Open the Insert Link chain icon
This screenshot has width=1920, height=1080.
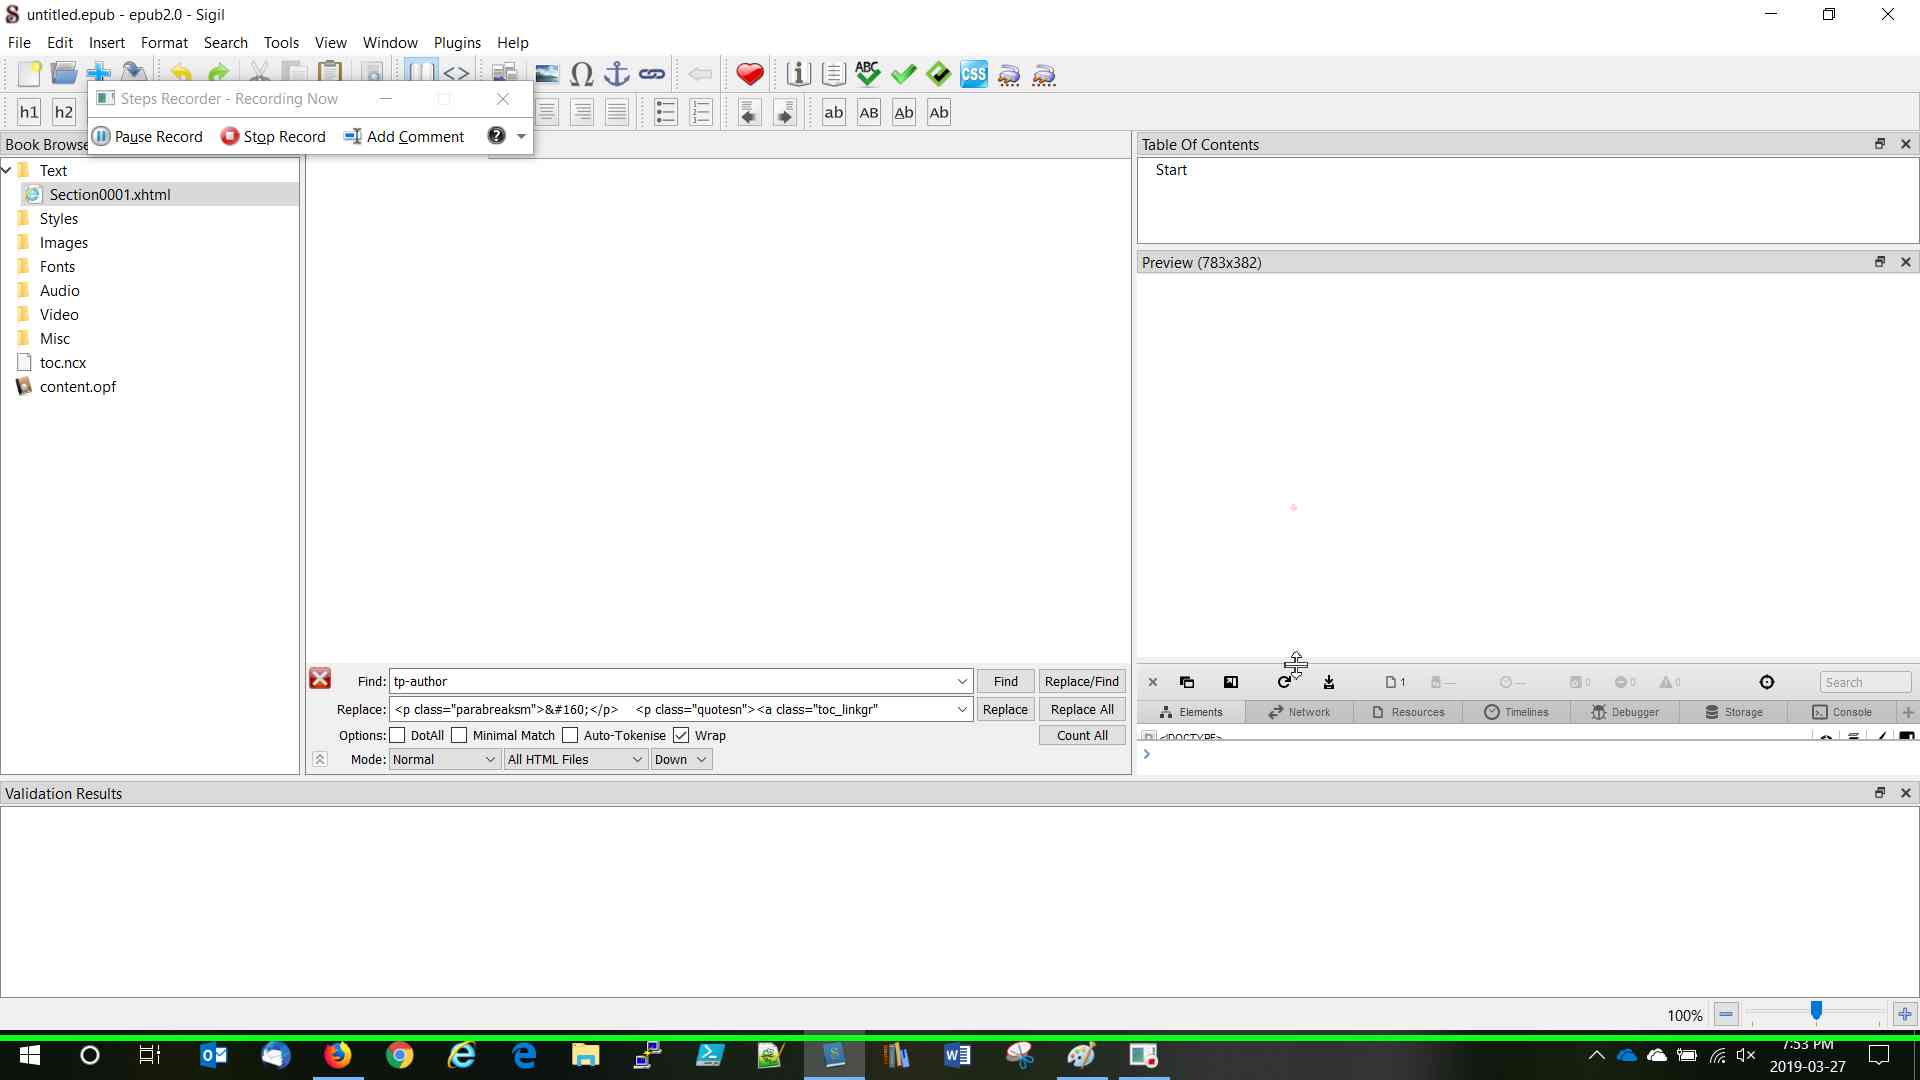[652, 74]
